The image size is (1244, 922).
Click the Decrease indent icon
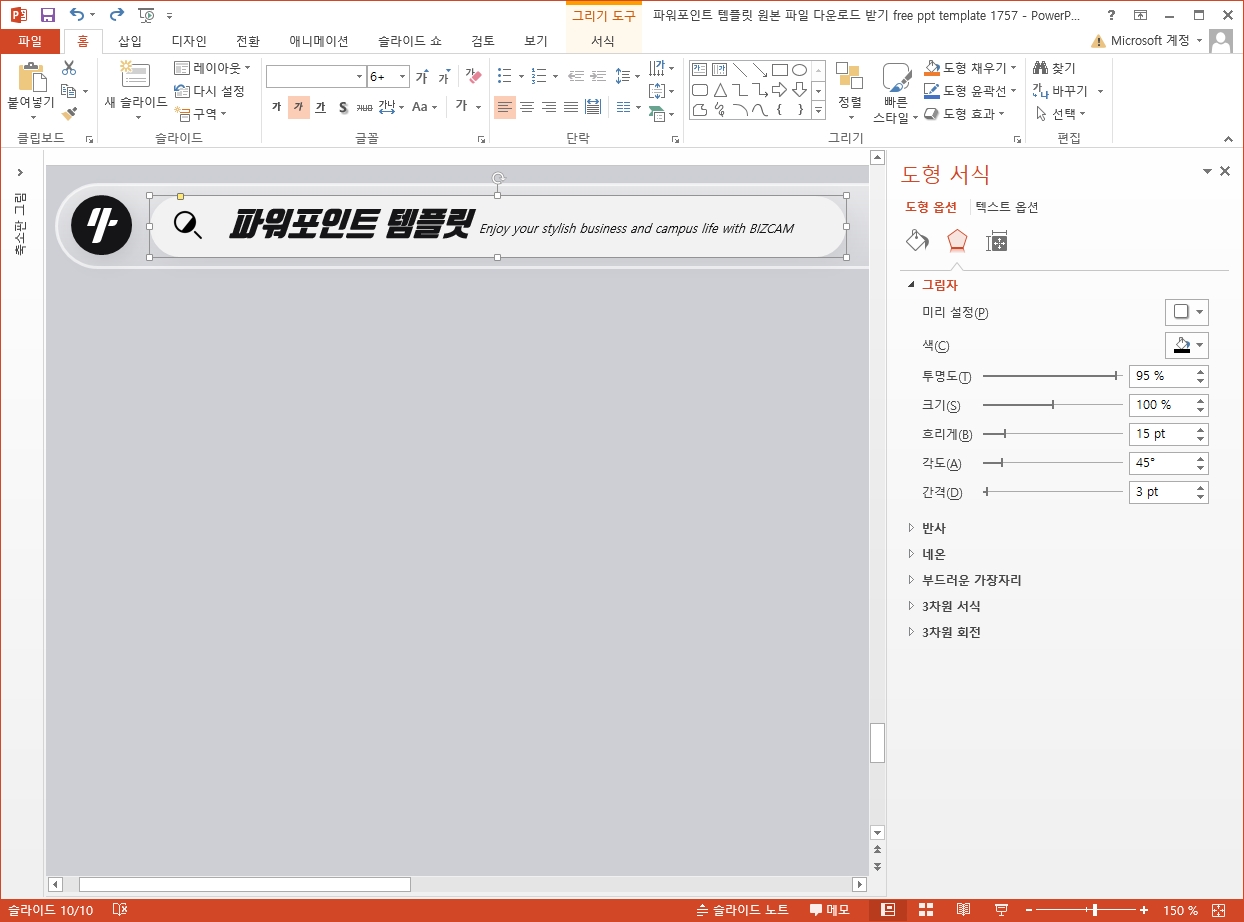576,76
